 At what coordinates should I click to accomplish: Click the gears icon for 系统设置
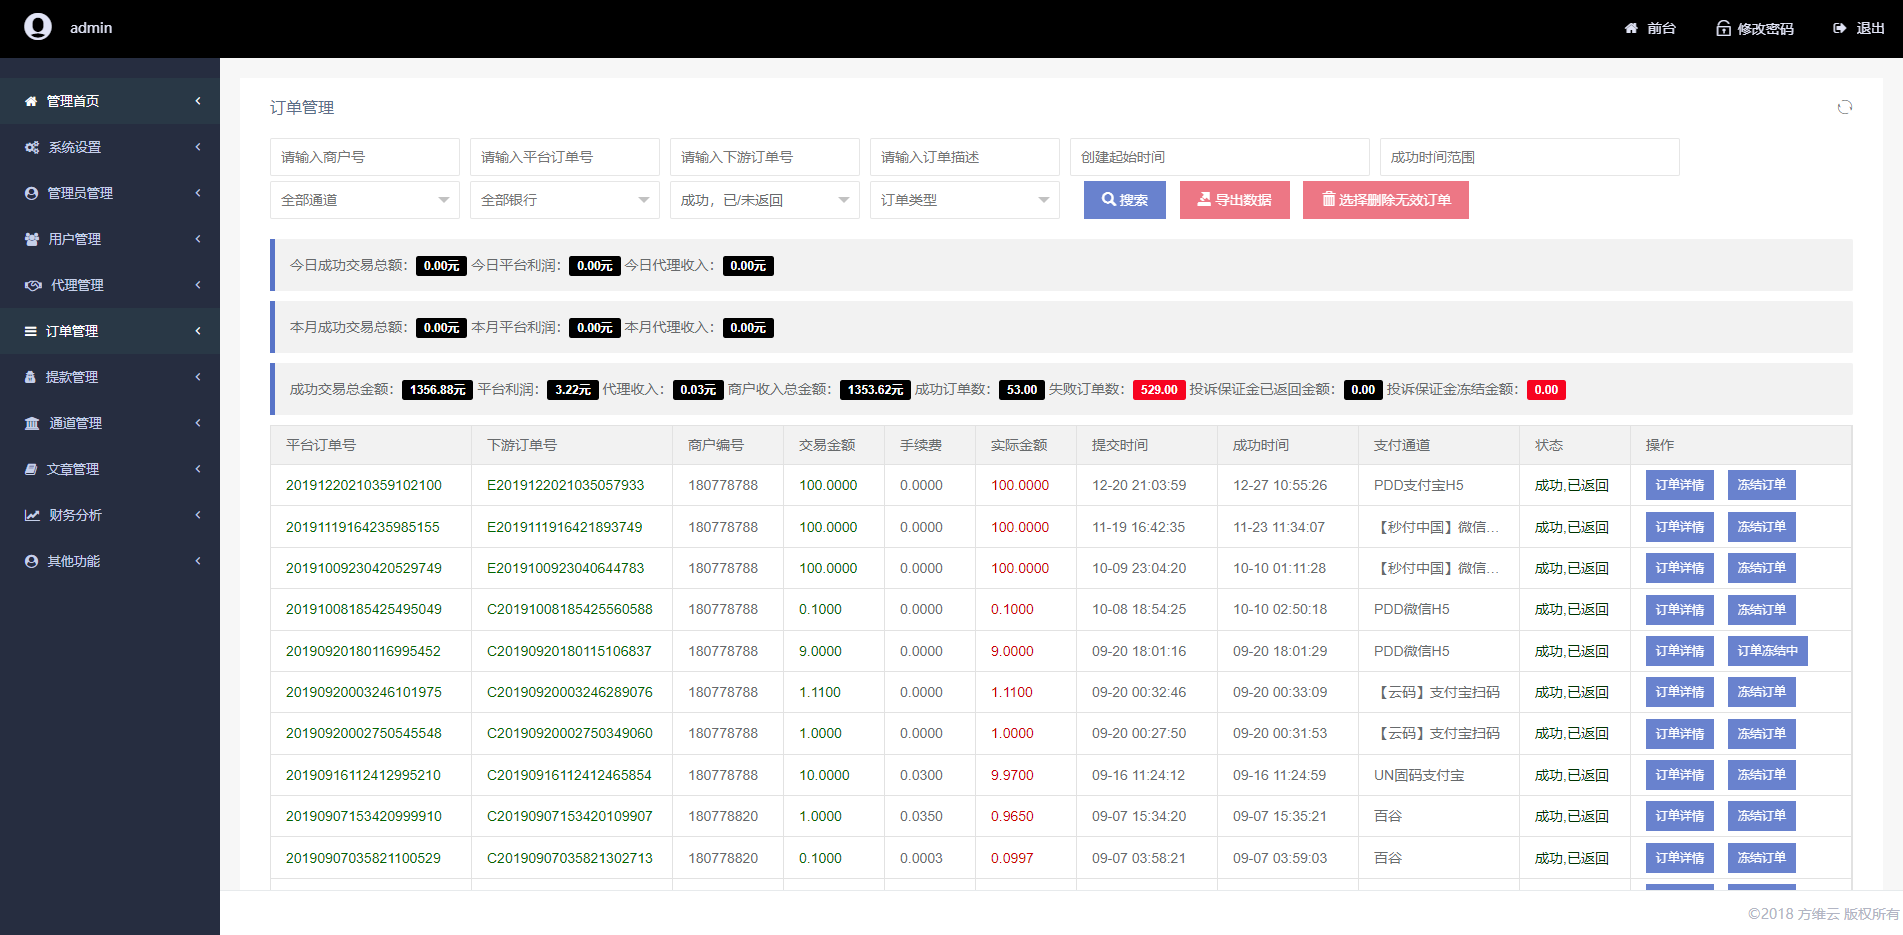point(32,147)
